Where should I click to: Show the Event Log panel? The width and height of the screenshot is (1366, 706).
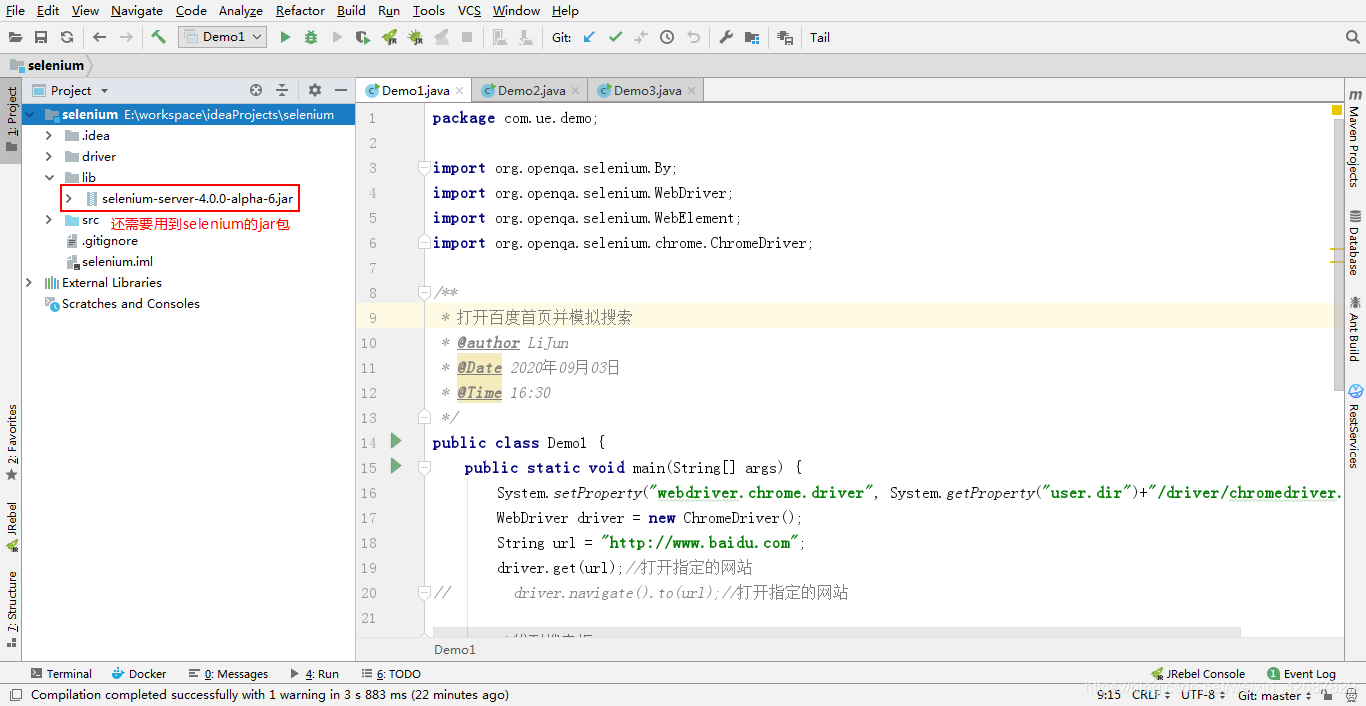[x=1301, y=674]
